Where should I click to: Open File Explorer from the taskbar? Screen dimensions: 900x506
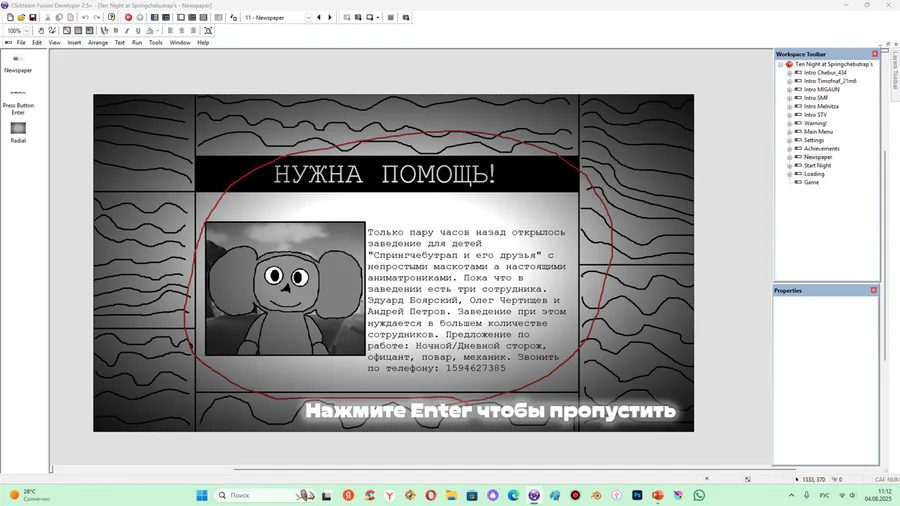[451, 495]
